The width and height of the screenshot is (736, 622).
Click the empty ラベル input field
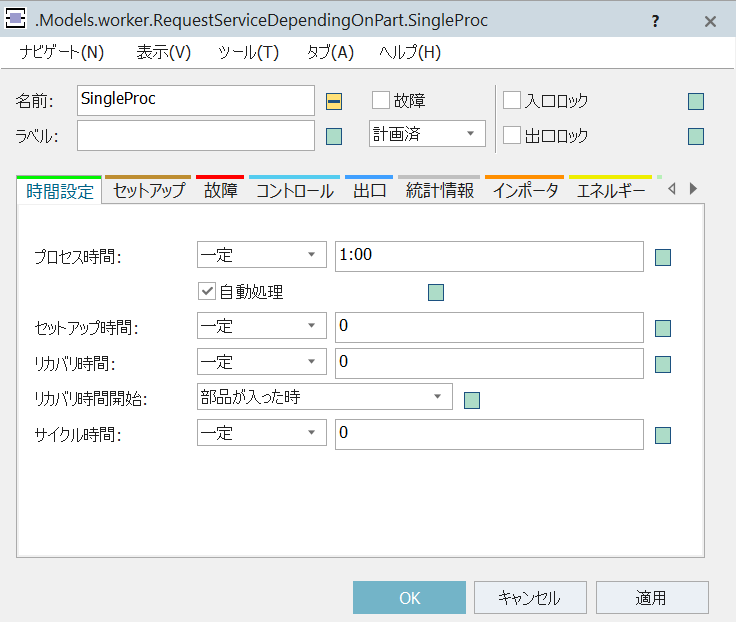(x=196, y=135)
